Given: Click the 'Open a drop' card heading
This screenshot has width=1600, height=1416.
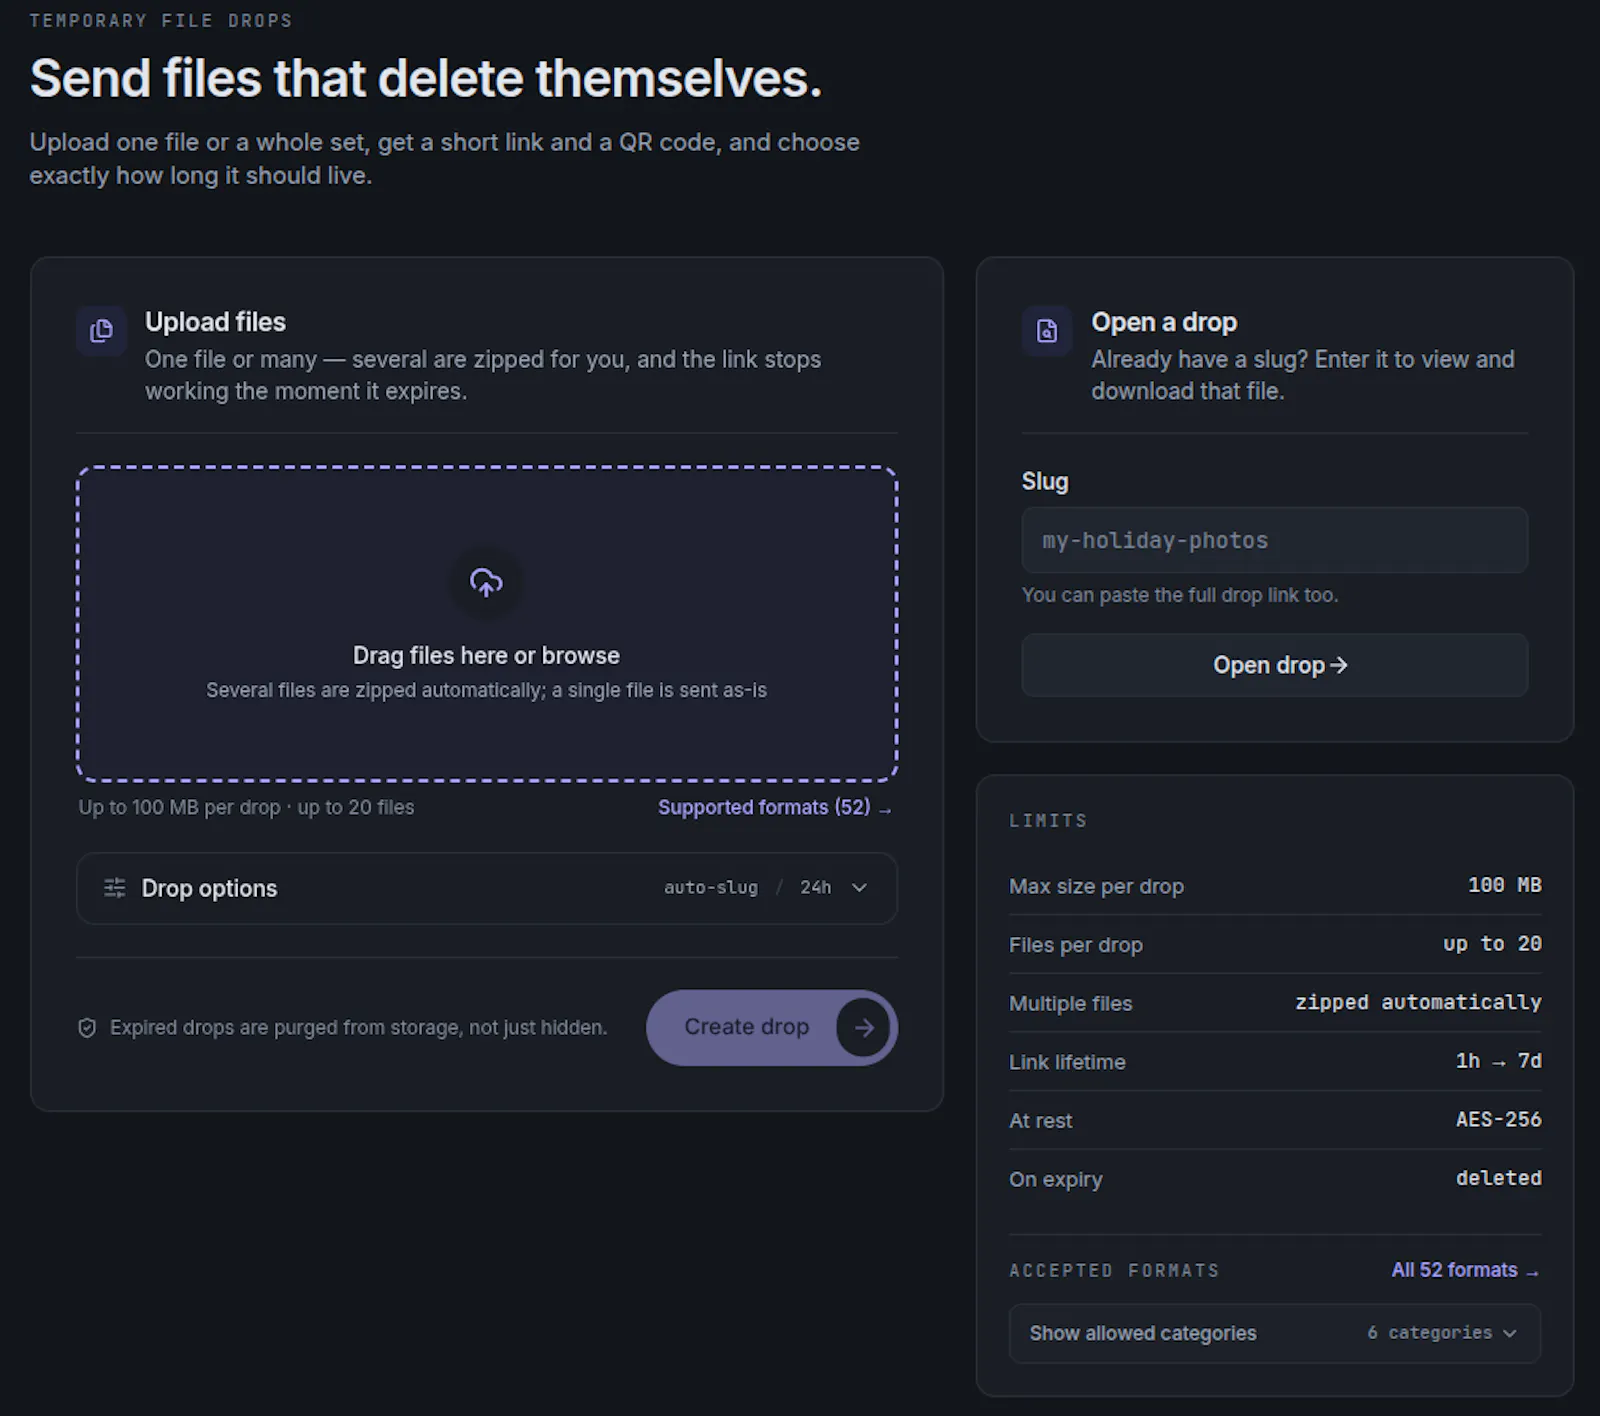Looking at the screenshot, I should click(1164, 322).
